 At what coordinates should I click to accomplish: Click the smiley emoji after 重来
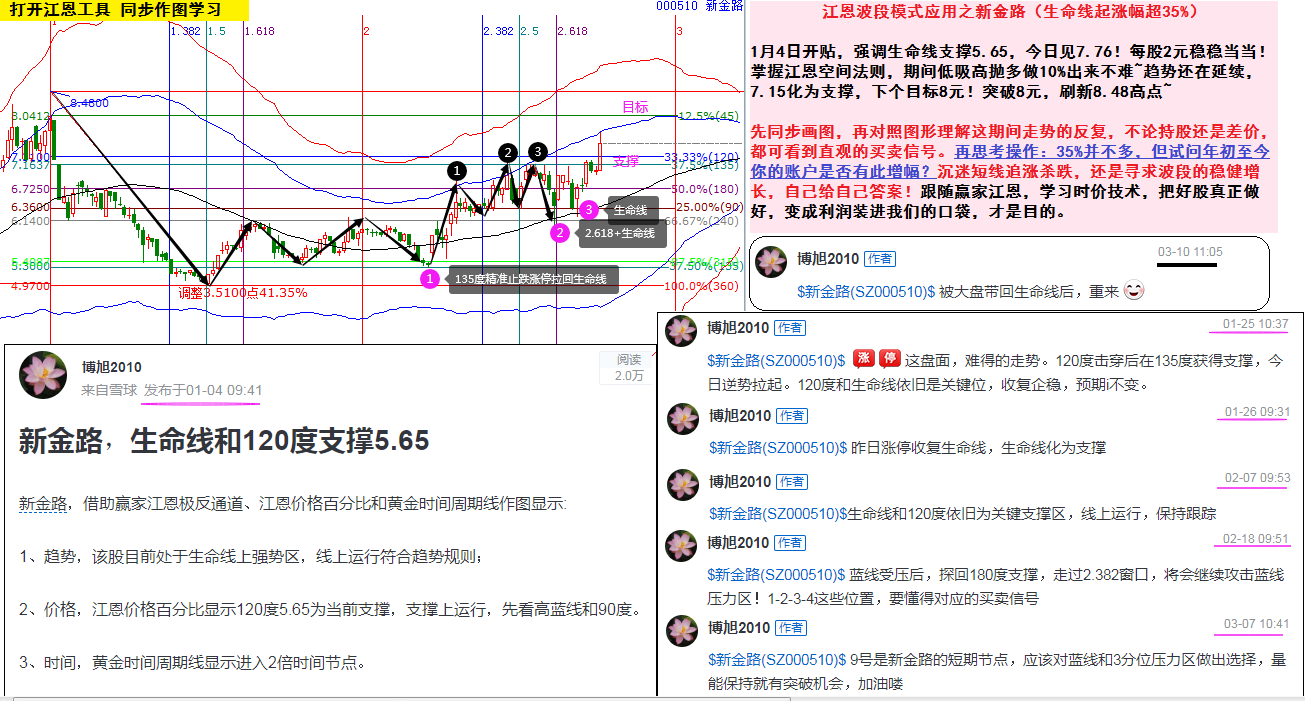pyautogui.click(x=1133, y=292)
